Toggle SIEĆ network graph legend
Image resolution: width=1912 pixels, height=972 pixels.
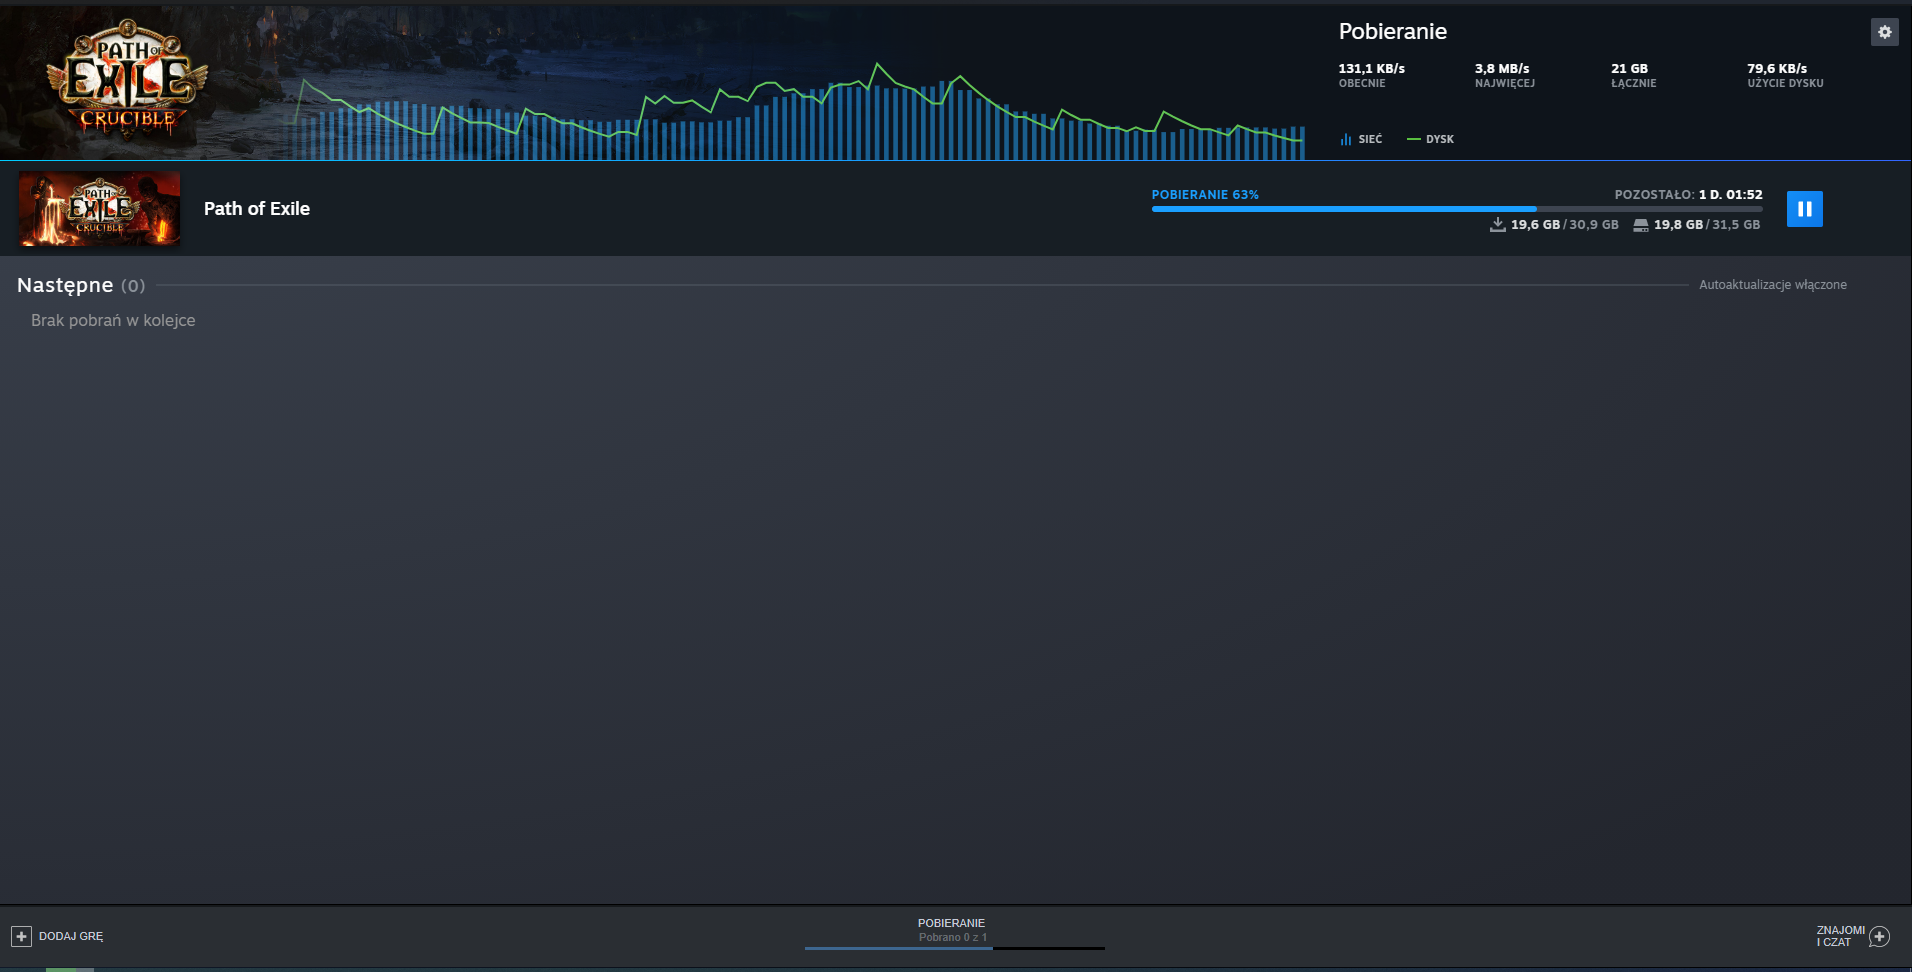[x=1361, y=139]
